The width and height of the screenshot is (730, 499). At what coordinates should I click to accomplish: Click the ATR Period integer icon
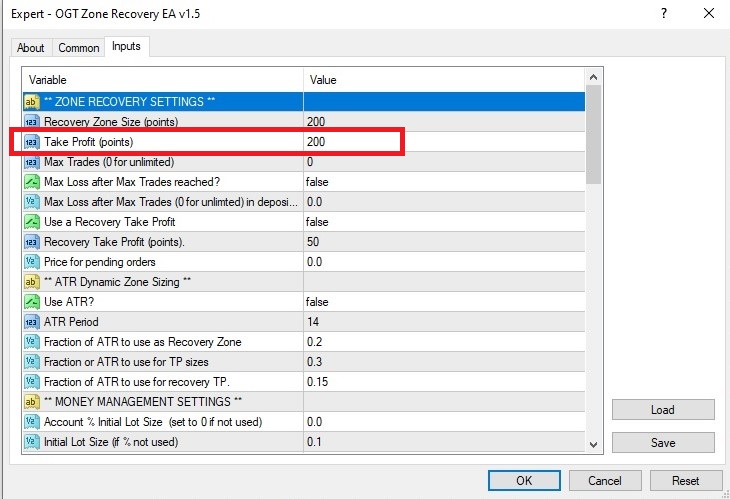pos(32,322)
